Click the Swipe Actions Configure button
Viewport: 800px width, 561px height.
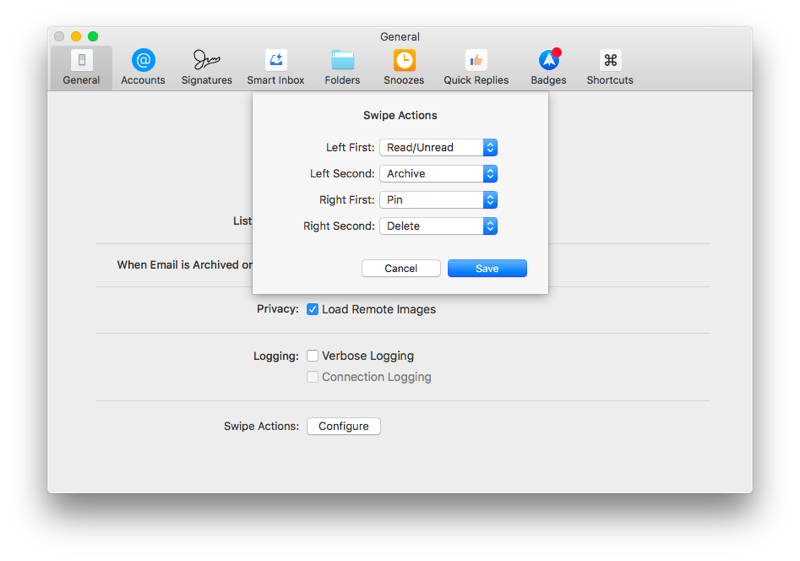[x=343, y=426]
